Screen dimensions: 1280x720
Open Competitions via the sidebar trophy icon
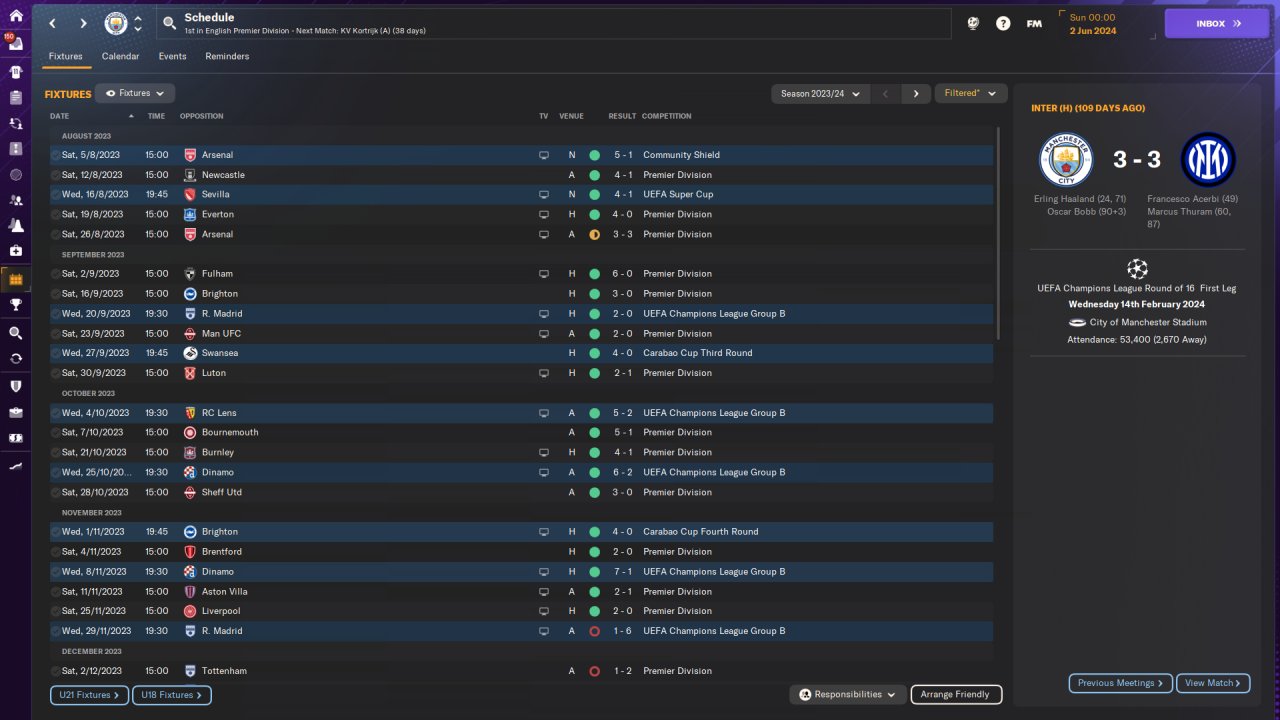(15, 305)
